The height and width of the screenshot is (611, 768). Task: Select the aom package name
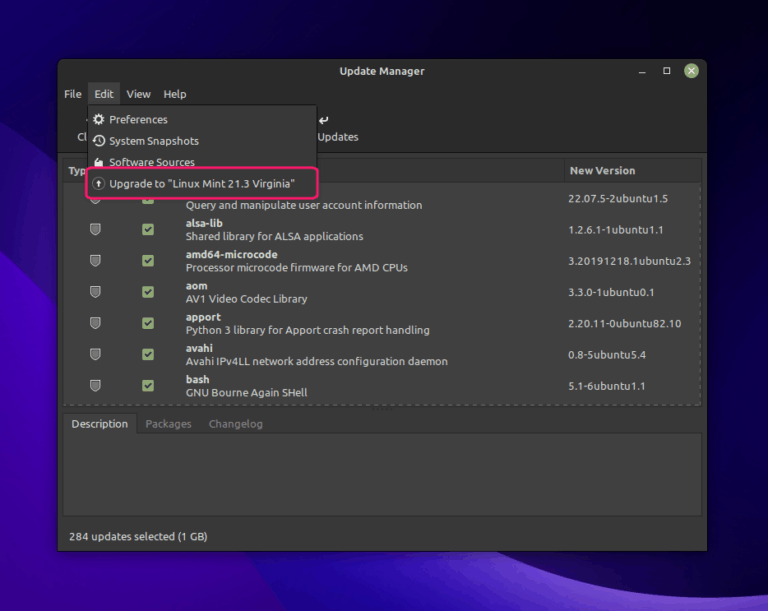pyautogui.click(x=196, y=286)
